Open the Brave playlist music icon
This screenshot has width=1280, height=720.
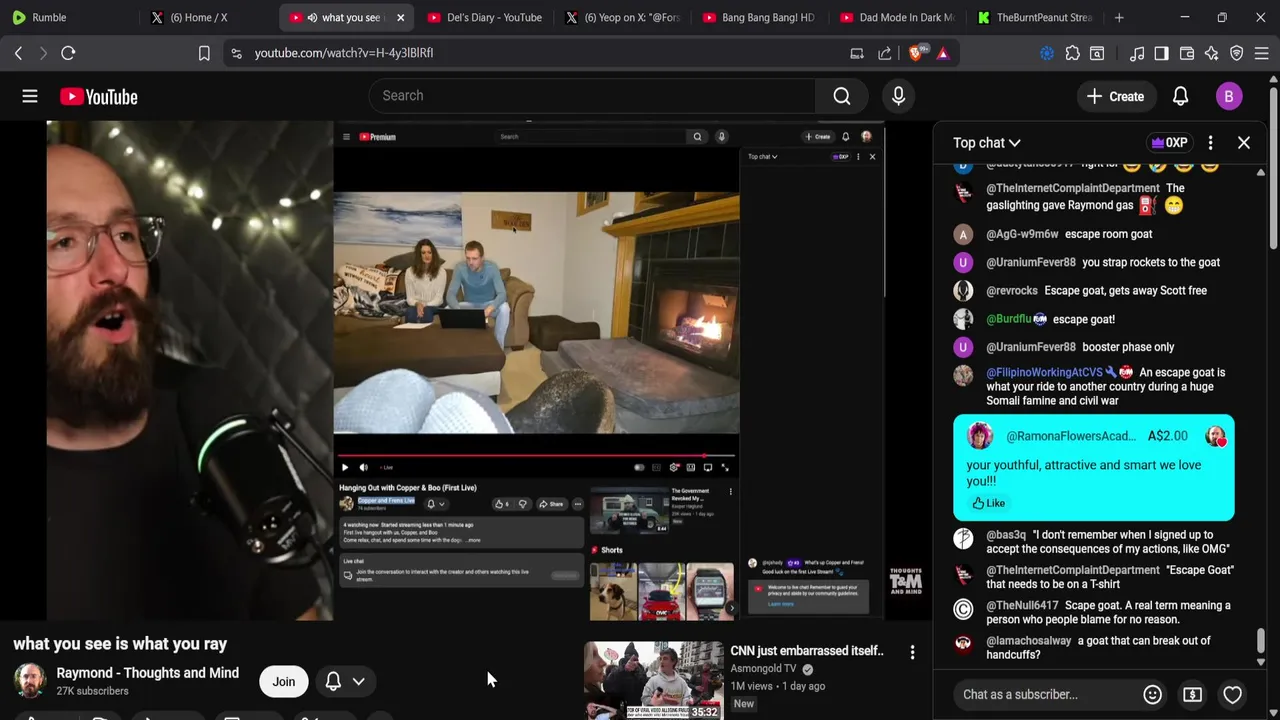[x=1137, y=53]
